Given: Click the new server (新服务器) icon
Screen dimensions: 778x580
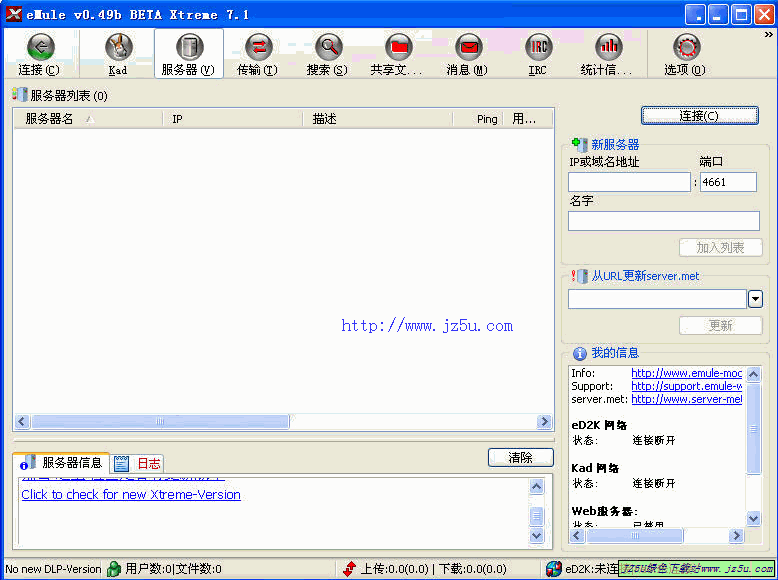Looking at the screenshot, I should point(580,145).
